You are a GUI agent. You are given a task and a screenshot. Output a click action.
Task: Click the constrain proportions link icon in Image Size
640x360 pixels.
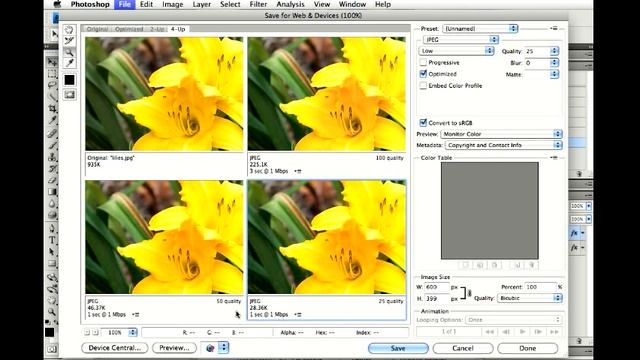pos(469,293)
